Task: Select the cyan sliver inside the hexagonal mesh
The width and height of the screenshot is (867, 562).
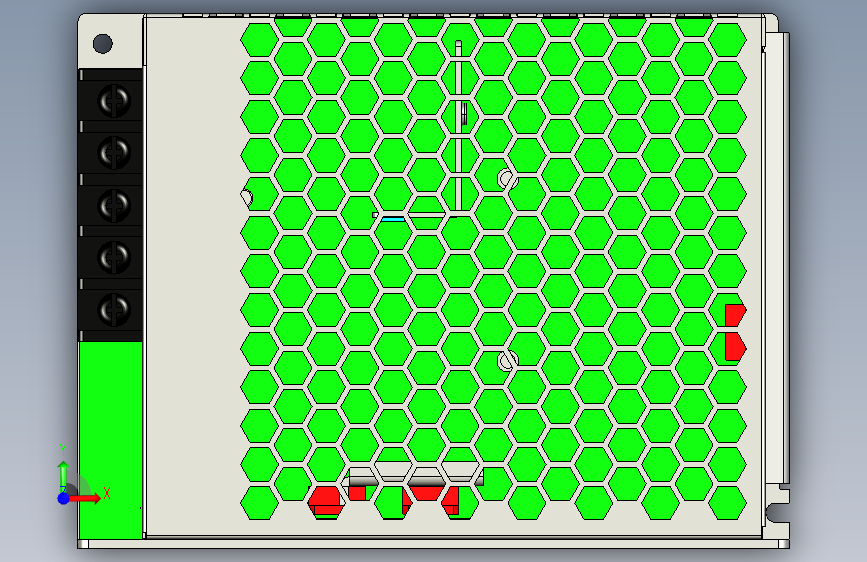Action: point(393,220)
